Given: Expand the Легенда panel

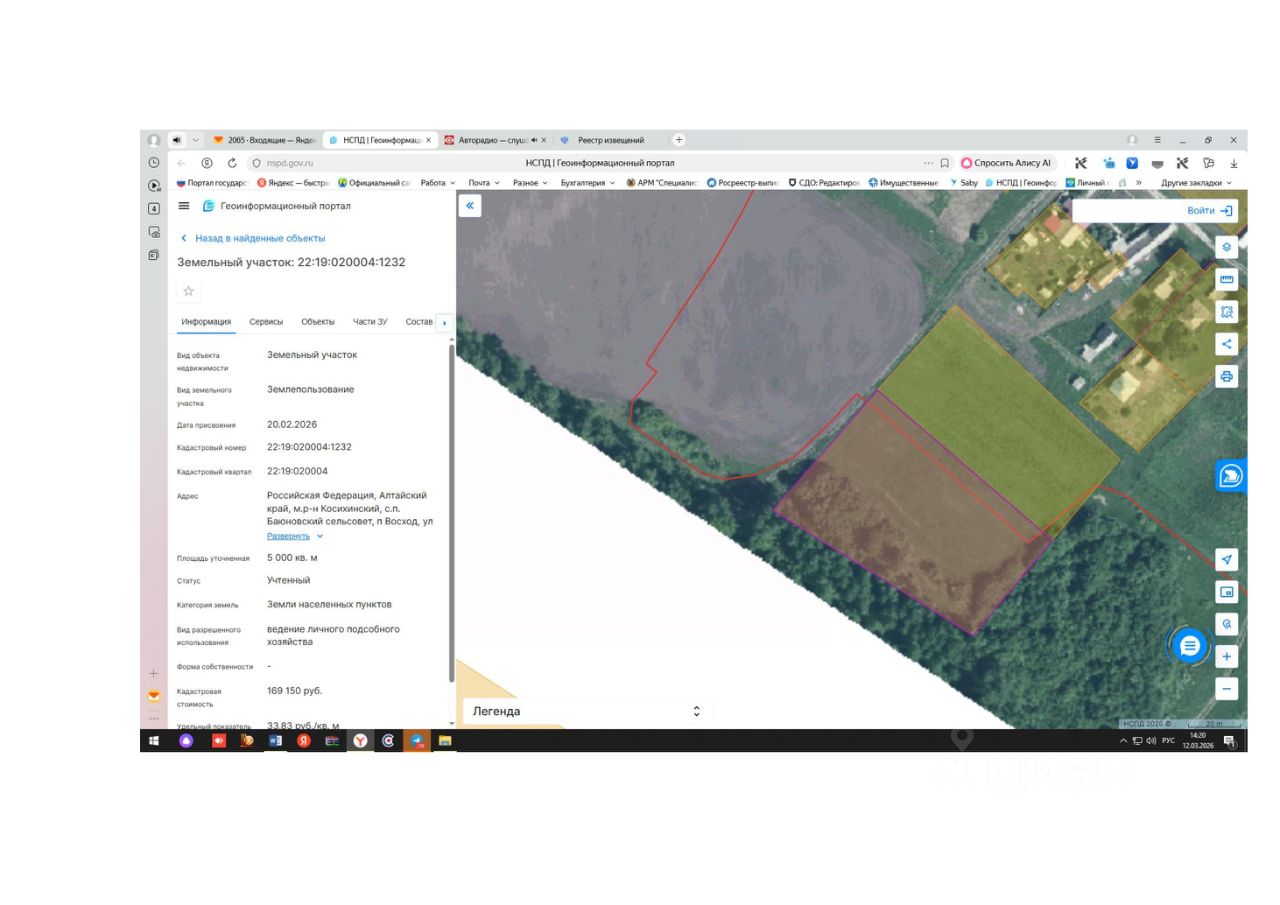Looking at the screenshot, I should pos(587,711).
